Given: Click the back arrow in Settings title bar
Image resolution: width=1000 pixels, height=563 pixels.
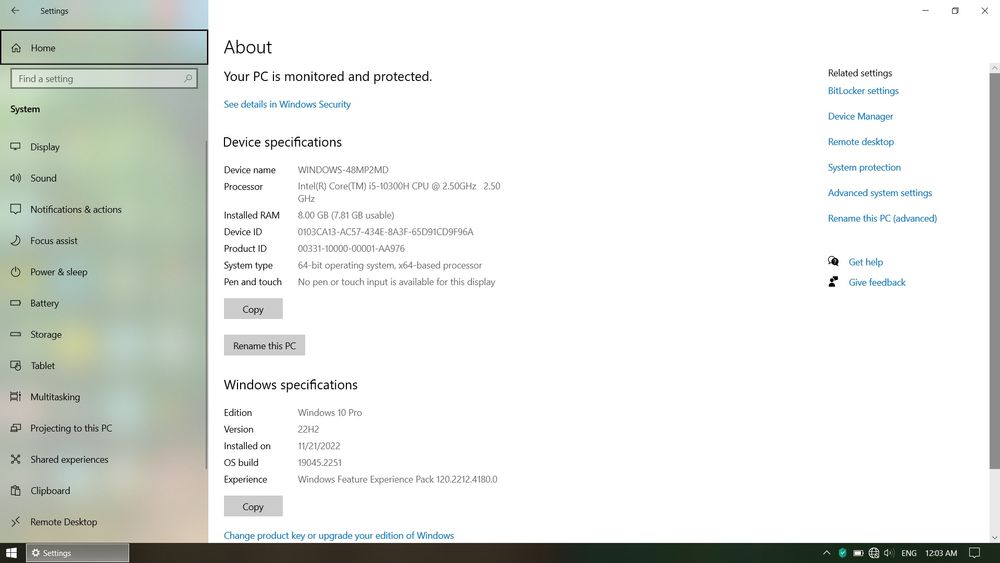Looking at the screenshot, I should tap(15, 11).
